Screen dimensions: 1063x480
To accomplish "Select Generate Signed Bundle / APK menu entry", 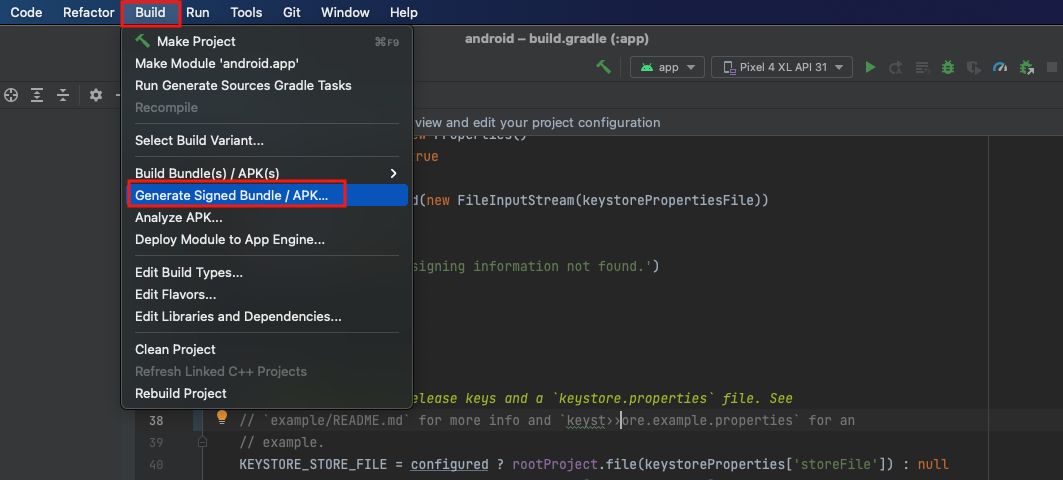I will 232,195.
